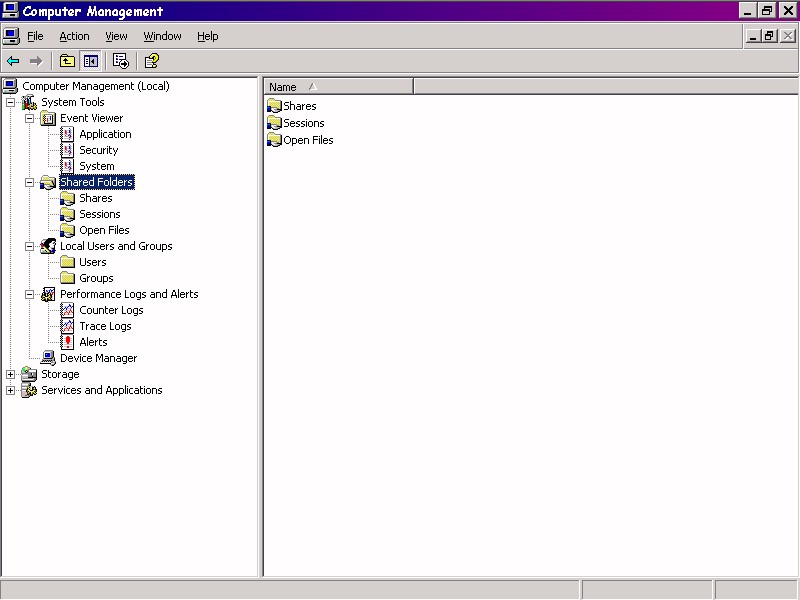Expand the Storage node
Image resolution: width=800 pixels, height=600 pixels.
click(x=10, y=374)
